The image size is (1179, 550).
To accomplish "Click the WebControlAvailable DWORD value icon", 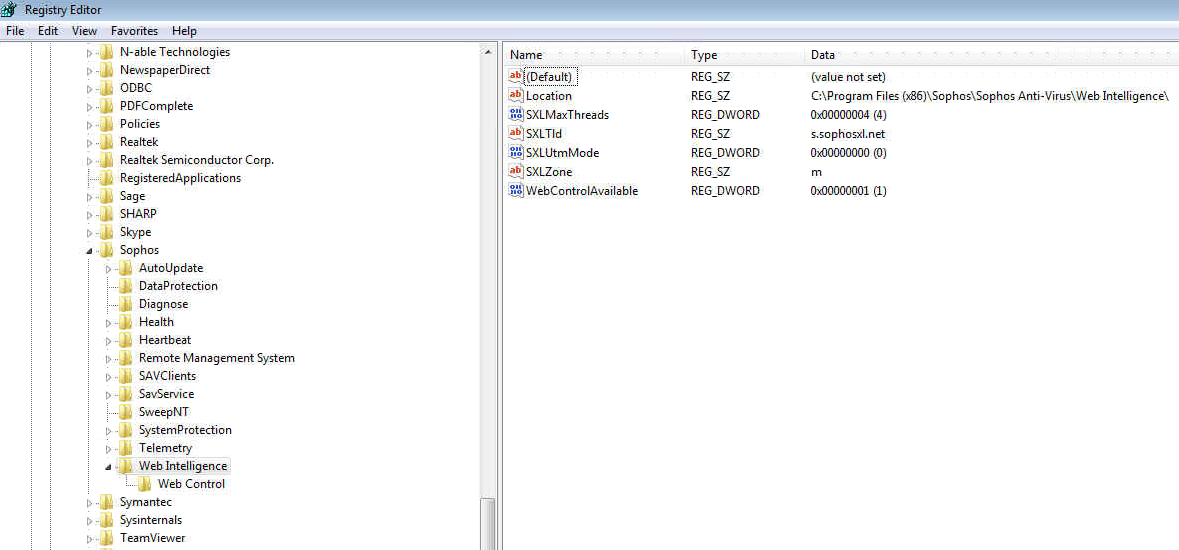I will pos(516,190).
